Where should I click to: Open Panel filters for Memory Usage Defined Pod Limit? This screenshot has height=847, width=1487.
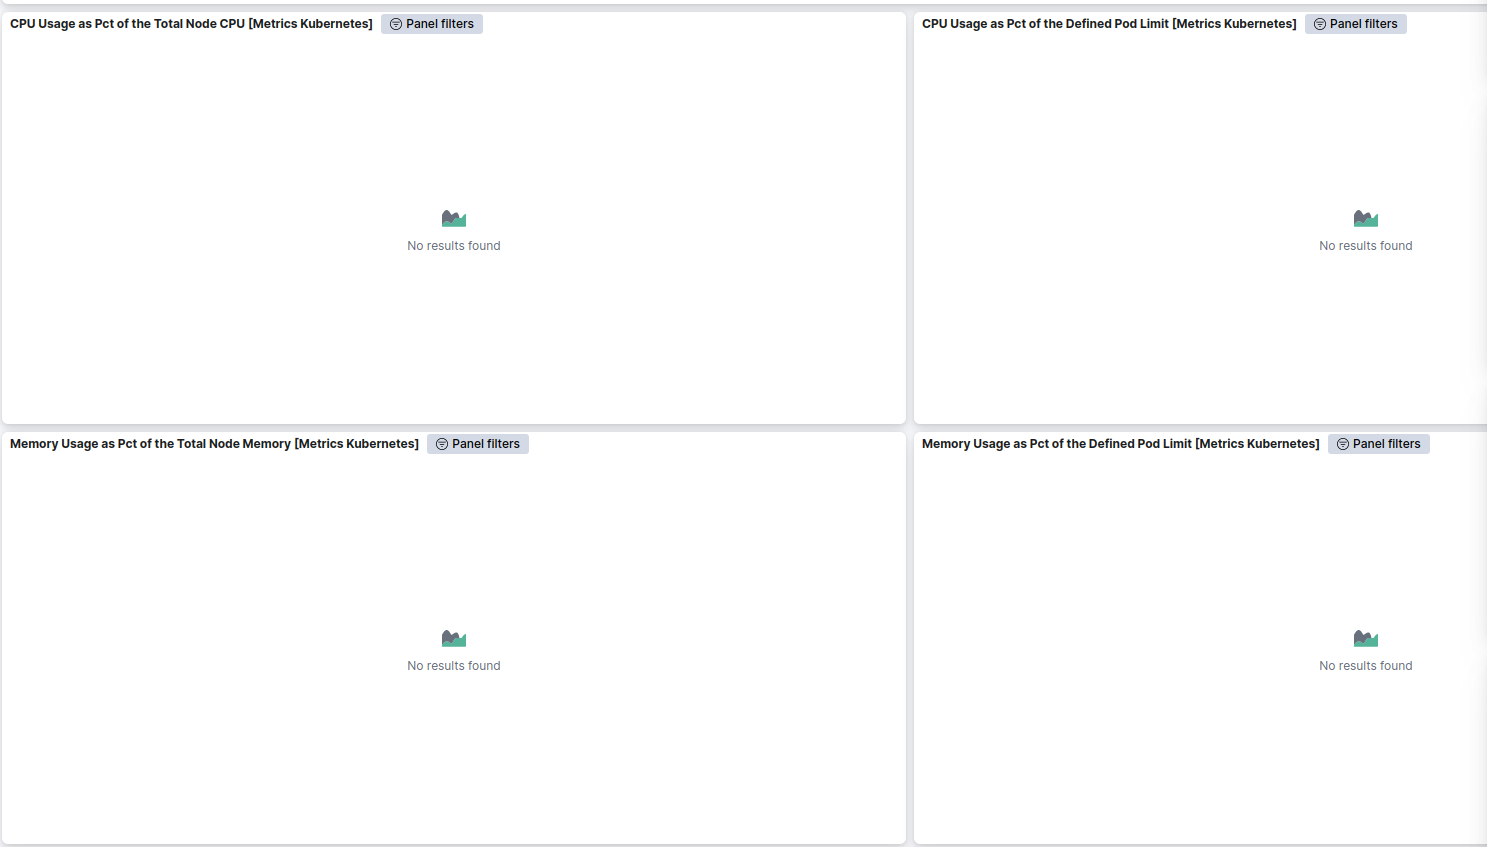(x=1378, y=444)
